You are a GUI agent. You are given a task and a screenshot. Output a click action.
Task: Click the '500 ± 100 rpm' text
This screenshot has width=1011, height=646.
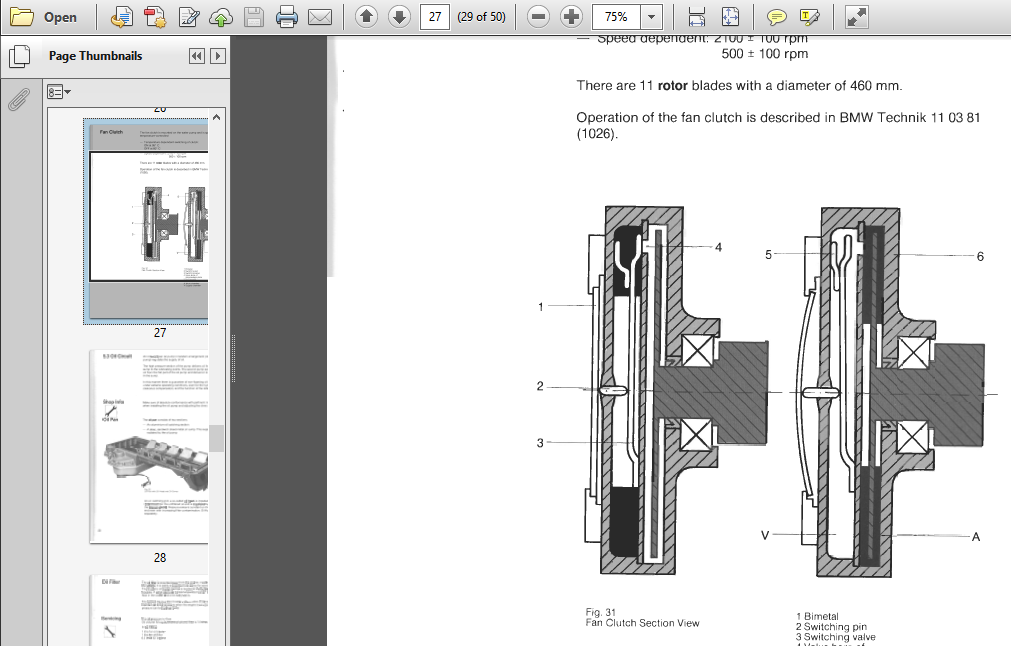[765, 54]
